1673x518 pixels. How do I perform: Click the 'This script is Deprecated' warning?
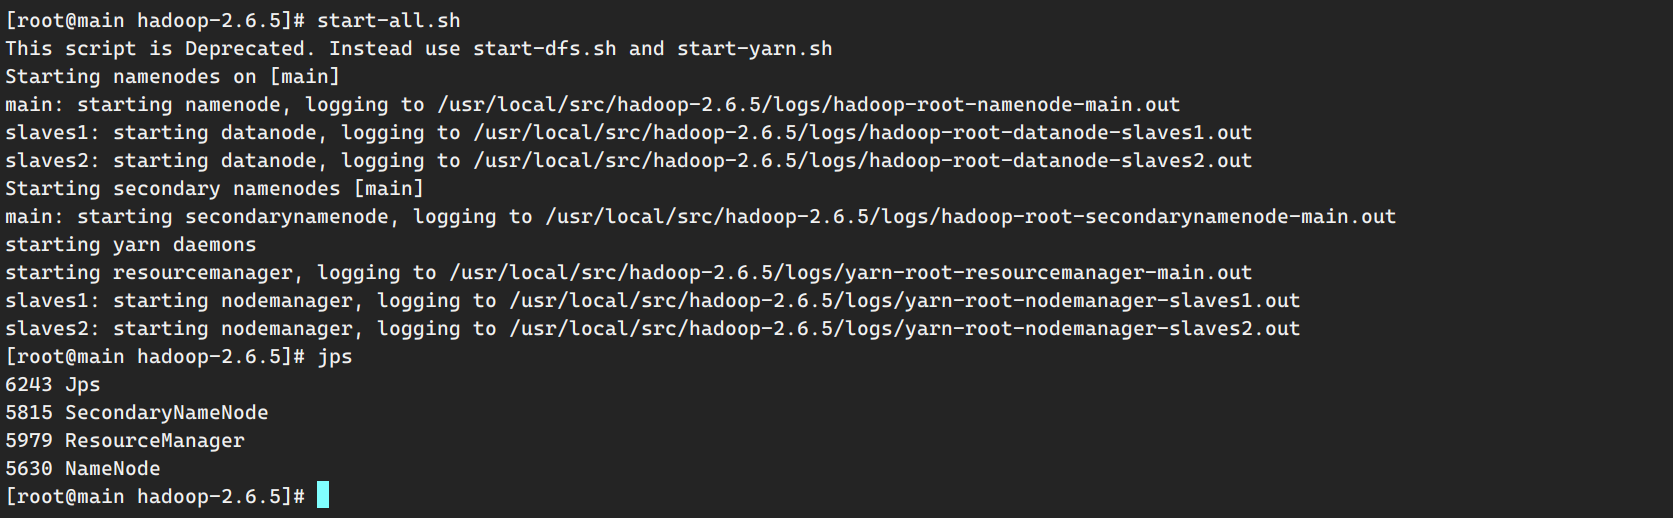coord(160,48)
